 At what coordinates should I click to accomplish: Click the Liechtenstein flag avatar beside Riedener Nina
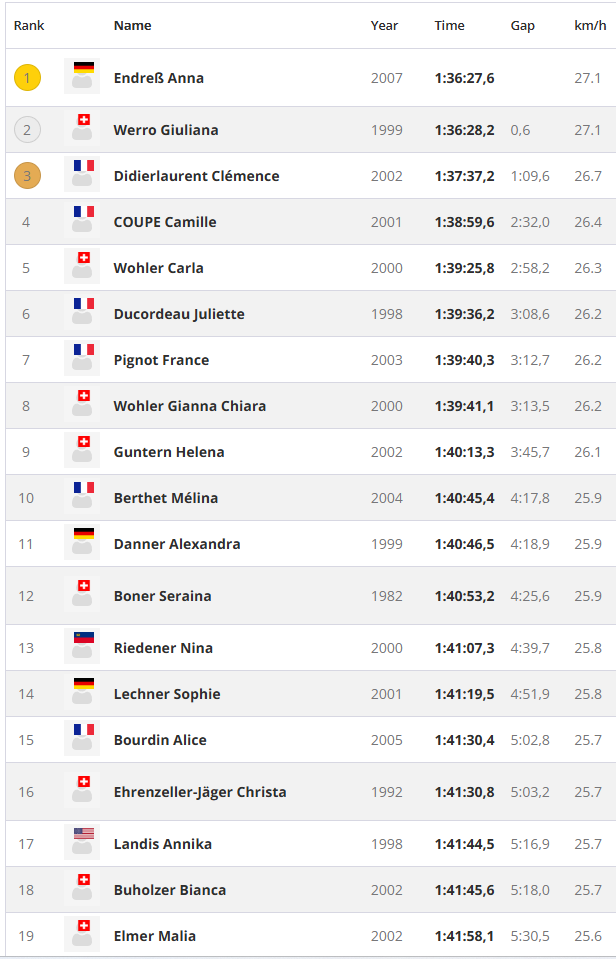[82, 647]
